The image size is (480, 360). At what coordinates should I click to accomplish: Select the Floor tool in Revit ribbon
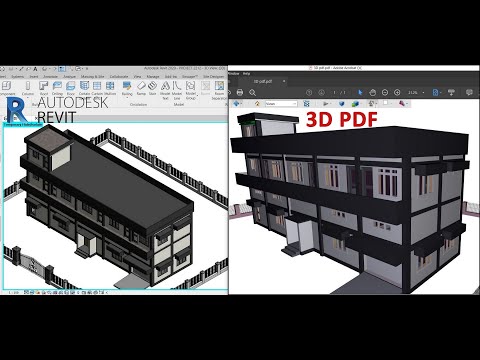[70, 88]
